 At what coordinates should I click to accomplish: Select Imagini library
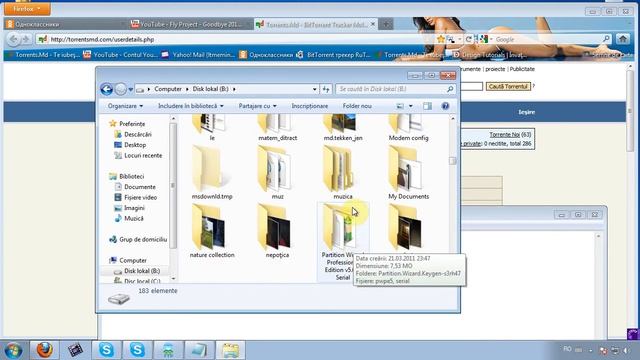(x=129, y=208)
